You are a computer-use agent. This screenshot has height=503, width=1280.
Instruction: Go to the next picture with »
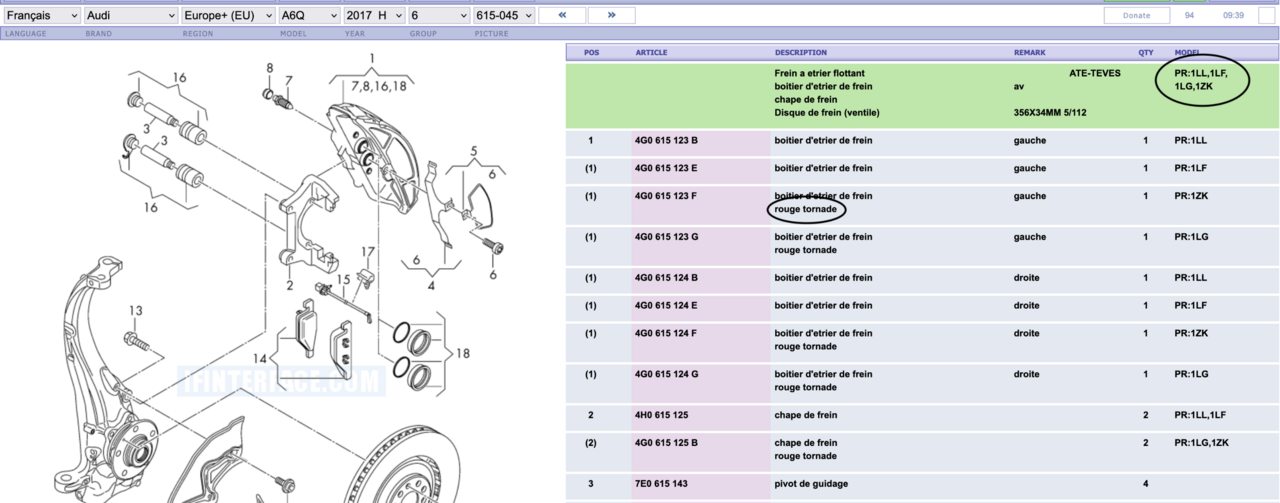611,15
